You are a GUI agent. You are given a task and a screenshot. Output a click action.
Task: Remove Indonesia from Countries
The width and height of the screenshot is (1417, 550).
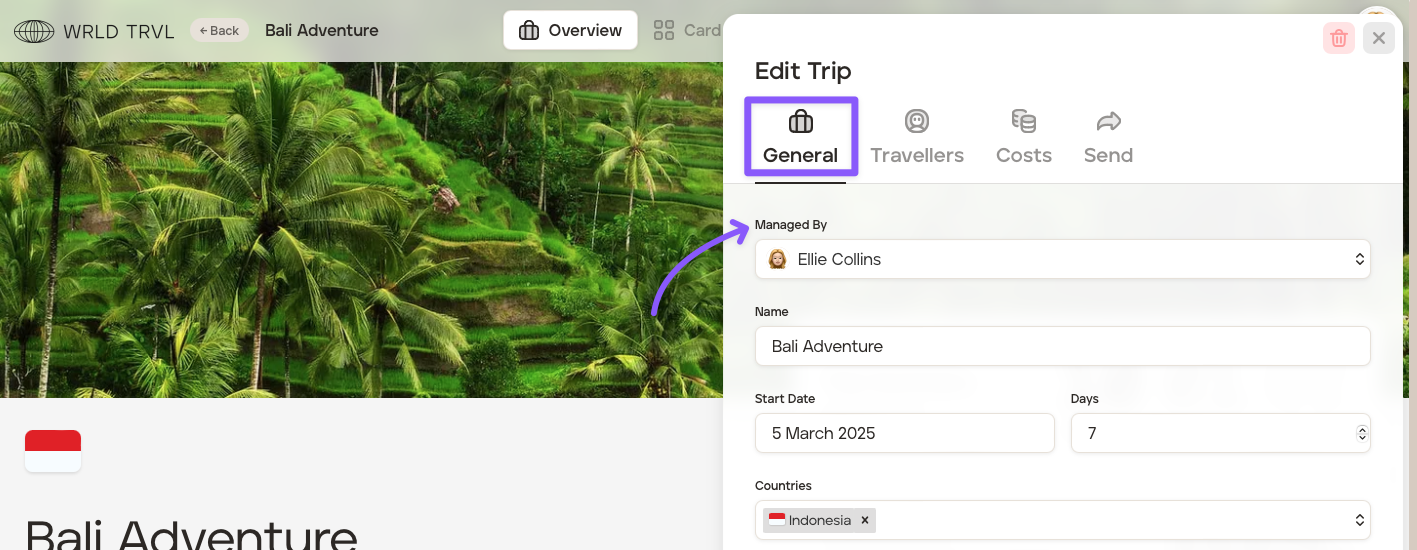(x=865, y=520)
